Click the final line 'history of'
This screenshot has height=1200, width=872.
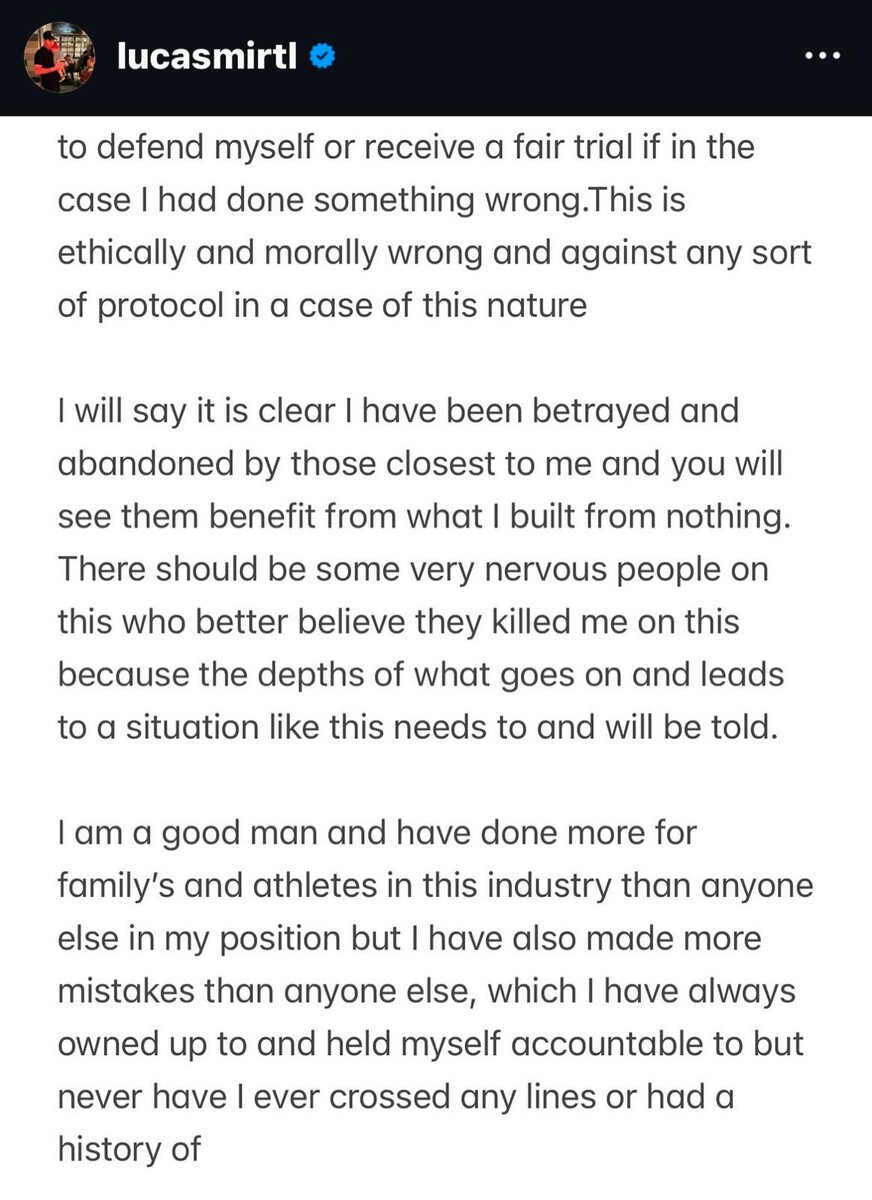coord(129,1150)
